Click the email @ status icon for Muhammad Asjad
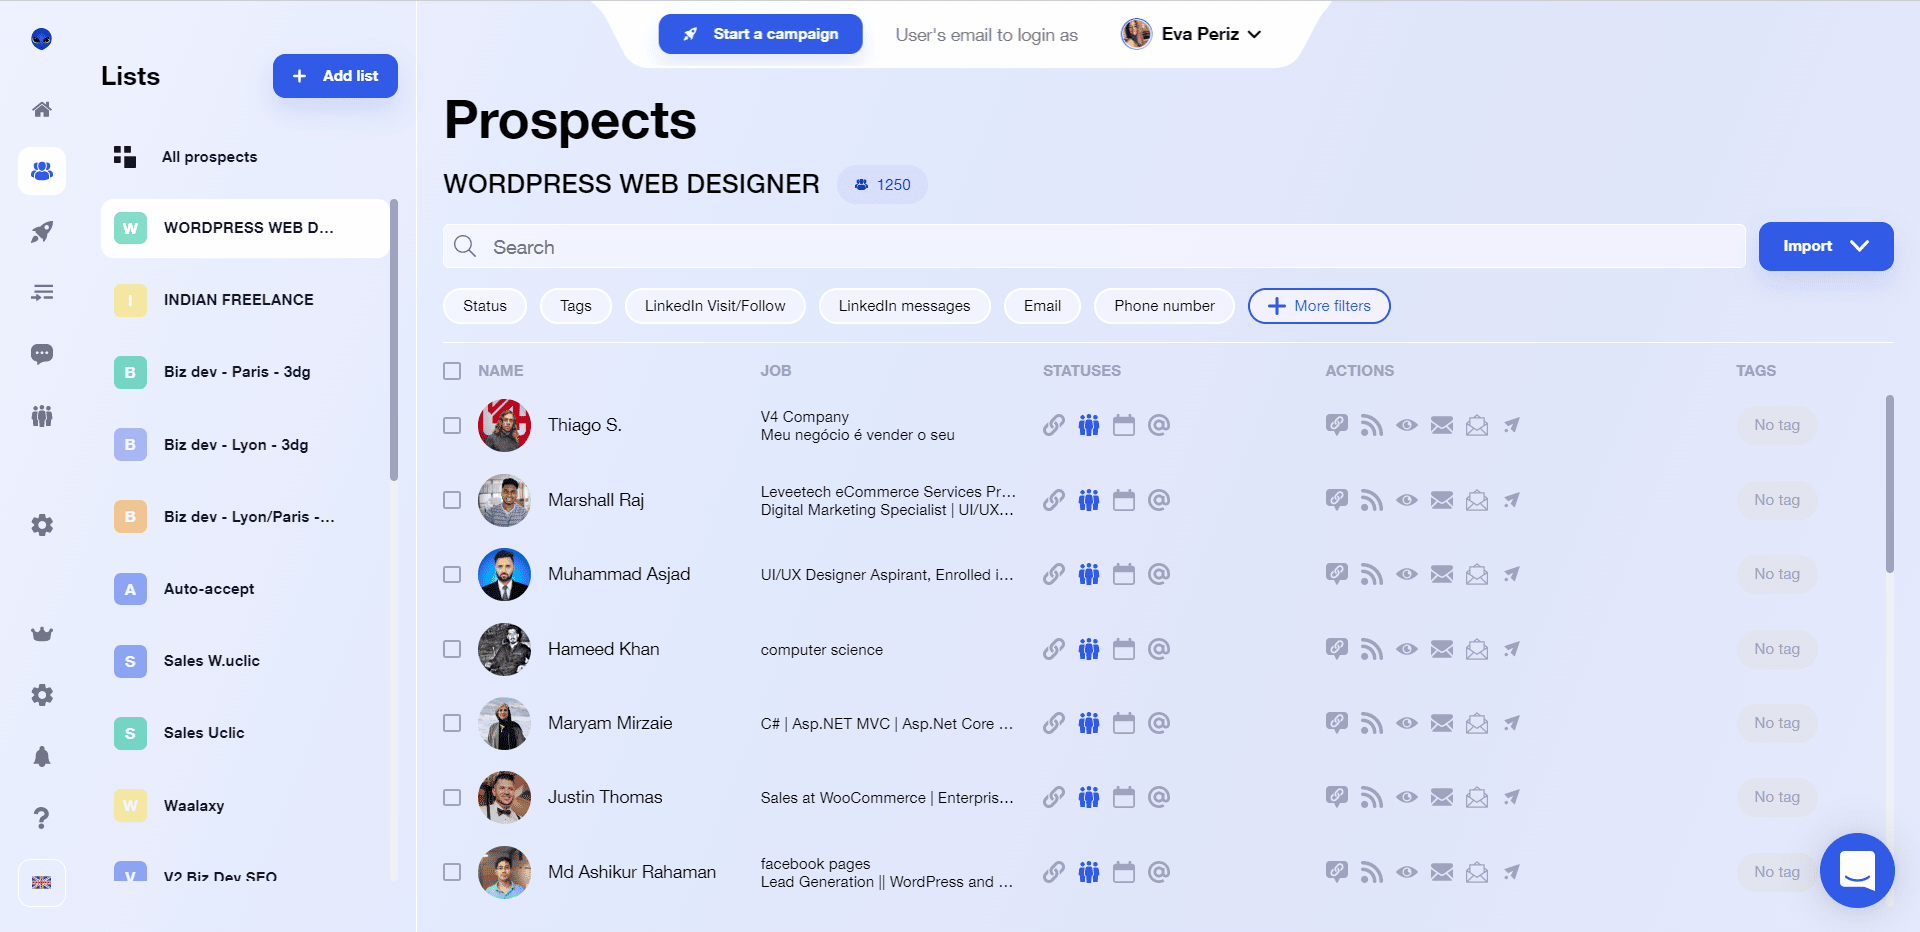The height and width of the screenshot is (932, 1920). [x=1159, y=574]
